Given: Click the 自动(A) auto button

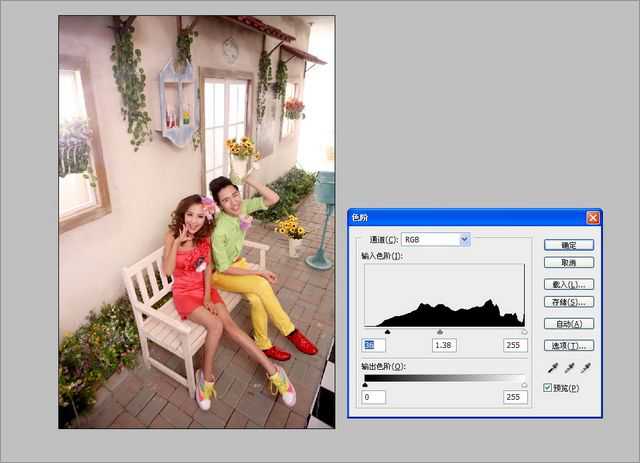Looking at the screenshot, I should [569, 324].
